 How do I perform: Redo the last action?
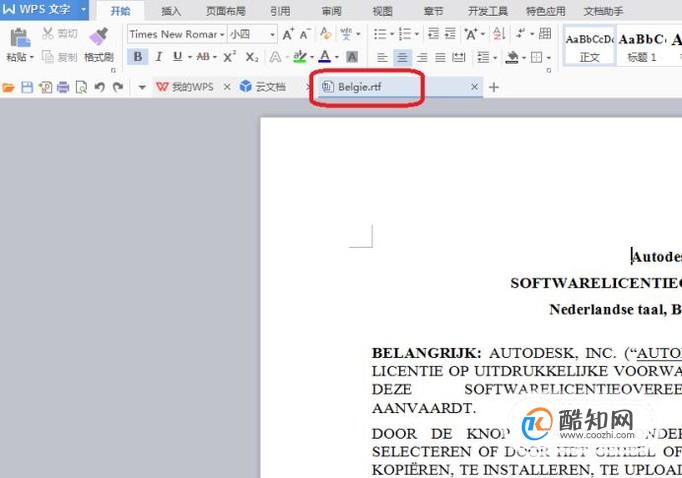pyautogui.click(x=118, y=87)
